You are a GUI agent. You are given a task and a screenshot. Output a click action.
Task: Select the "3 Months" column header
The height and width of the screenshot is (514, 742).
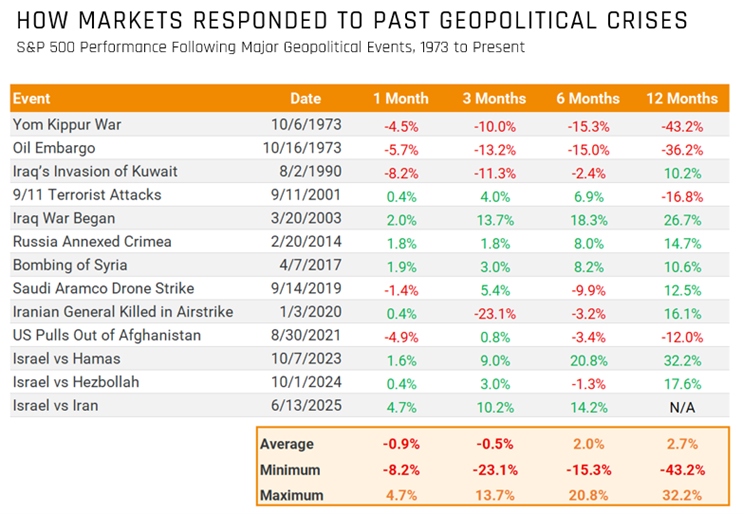click(496, 99)
